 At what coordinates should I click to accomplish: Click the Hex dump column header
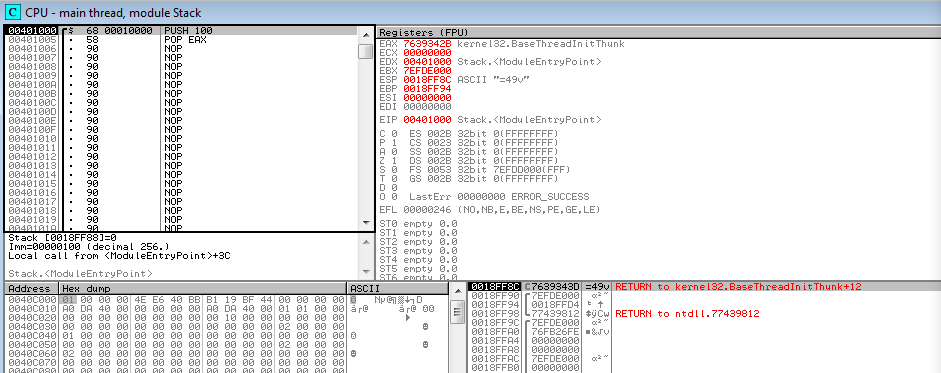click(203, 288)
